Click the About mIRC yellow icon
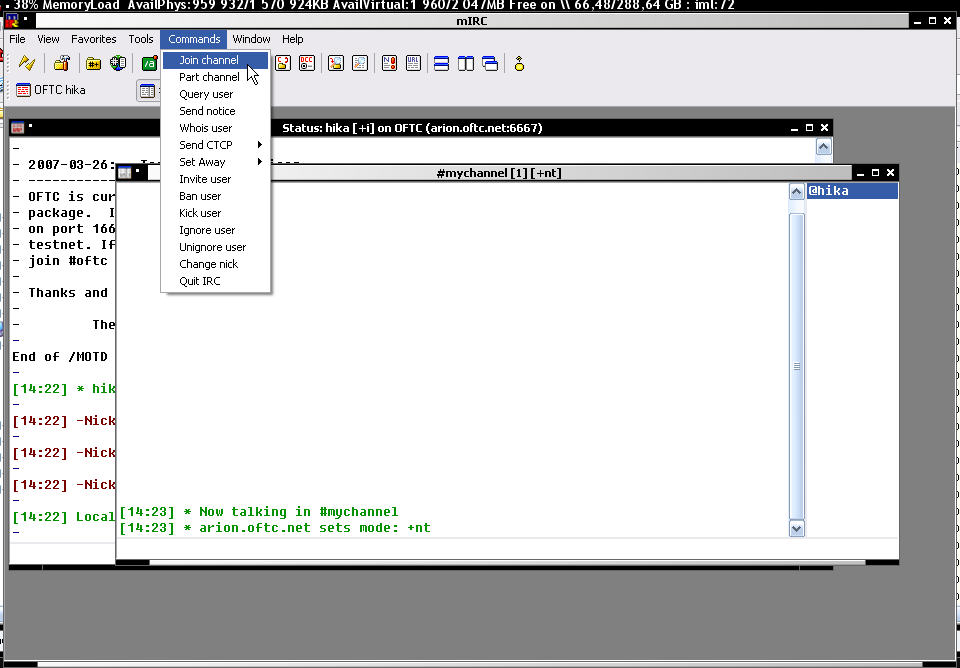This screenshot has width=960, height=668. pyautogui.click(x=519, y=63)
